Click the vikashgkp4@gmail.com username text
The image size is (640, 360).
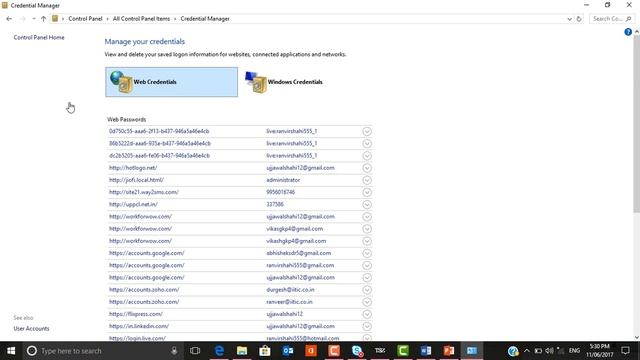point(296,241)
